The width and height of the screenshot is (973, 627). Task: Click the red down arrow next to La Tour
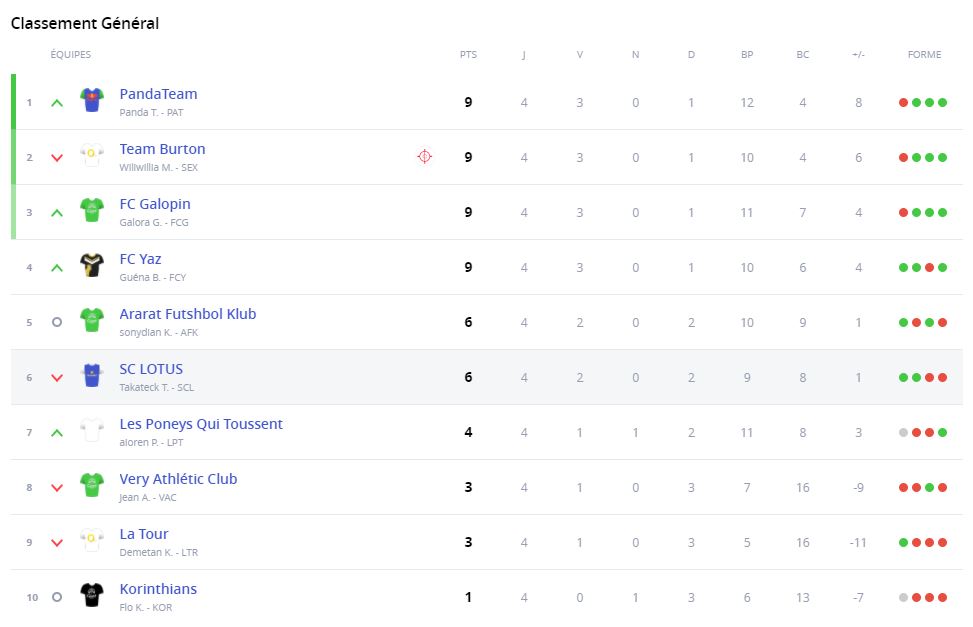[57, 542]
